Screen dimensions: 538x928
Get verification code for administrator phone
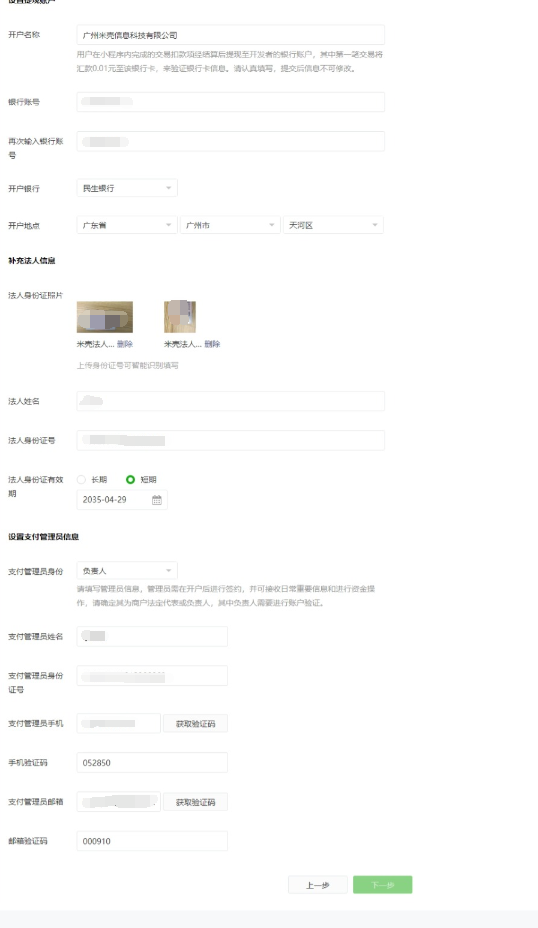195,723
